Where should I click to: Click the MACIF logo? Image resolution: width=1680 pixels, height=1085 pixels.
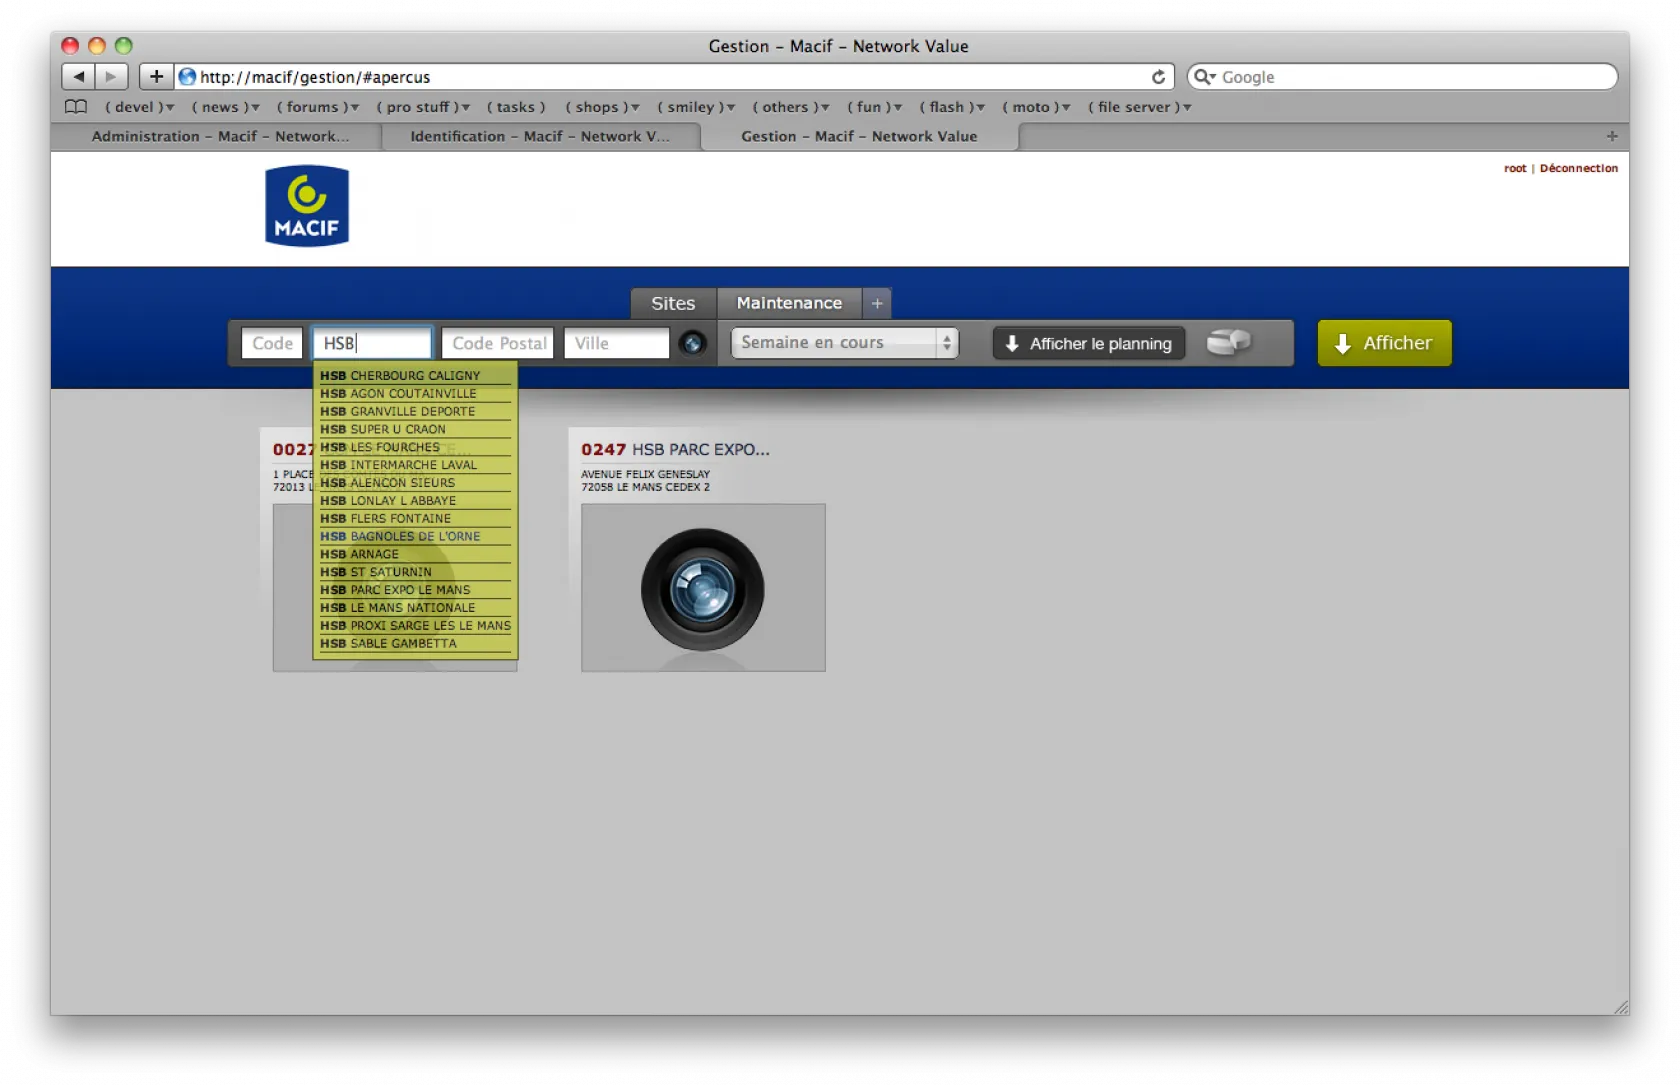coord(307,206)
